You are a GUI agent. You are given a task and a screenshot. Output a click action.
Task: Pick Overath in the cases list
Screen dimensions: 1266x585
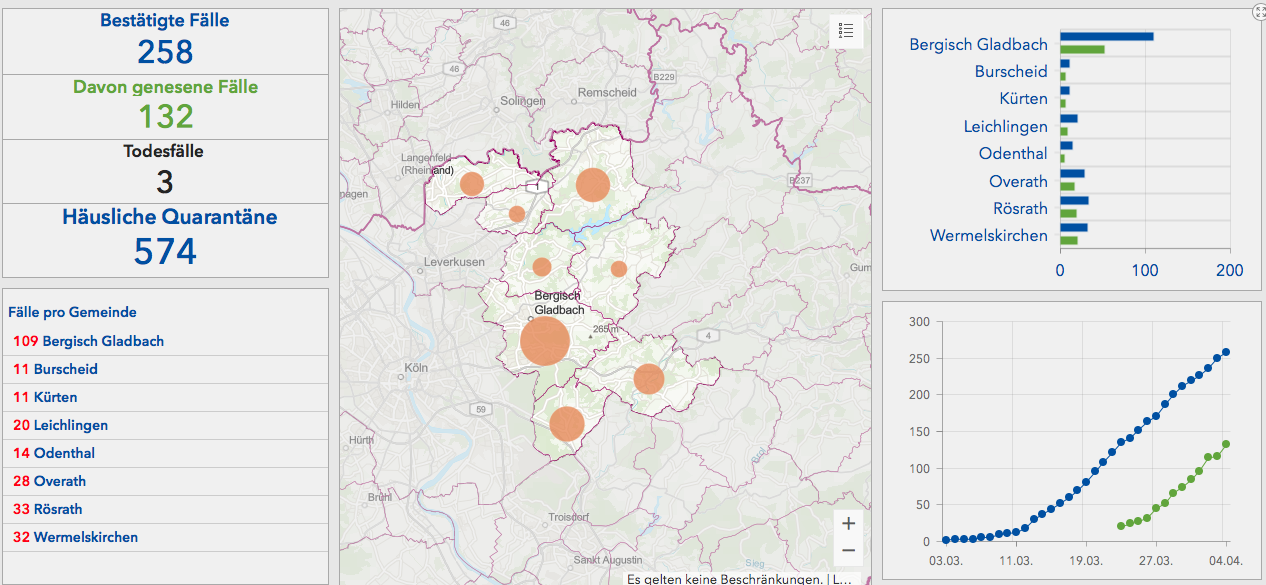click(x=59, y=481)
